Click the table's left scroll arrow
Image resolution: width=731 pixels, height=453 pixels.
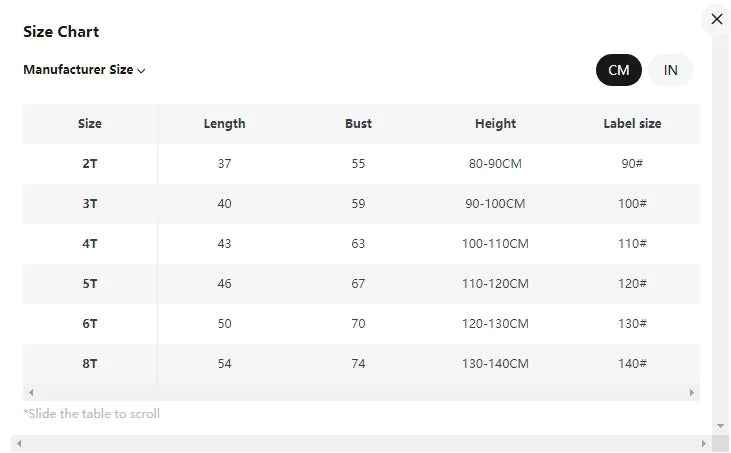pyautogui.click(x=31, y=393)
